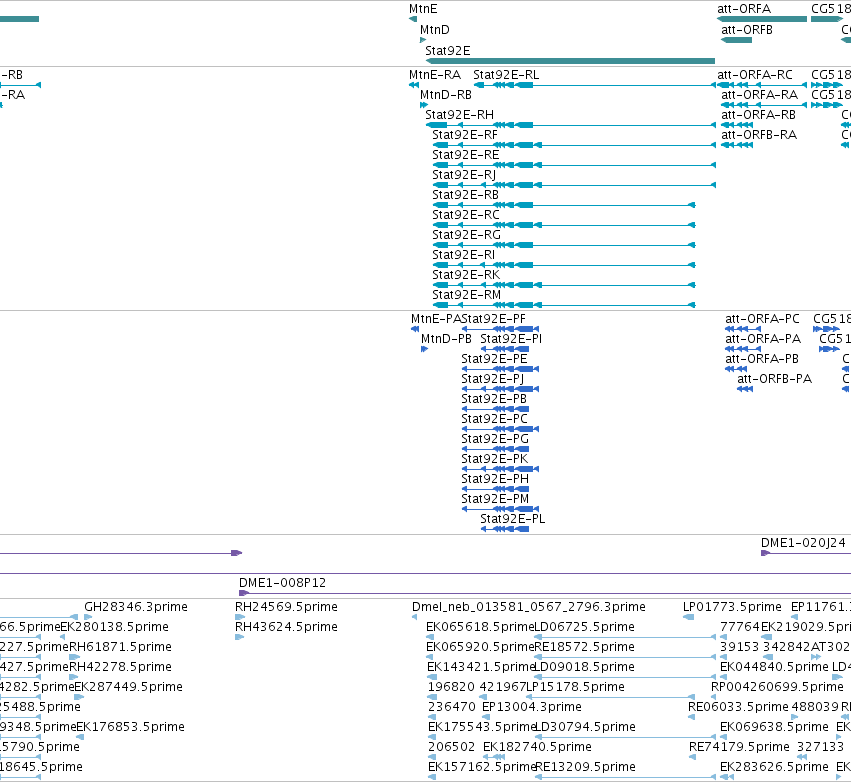Select the att-ORFA gene feature
851x782 pixels.
pyautogui.click(x=762, y=19)
